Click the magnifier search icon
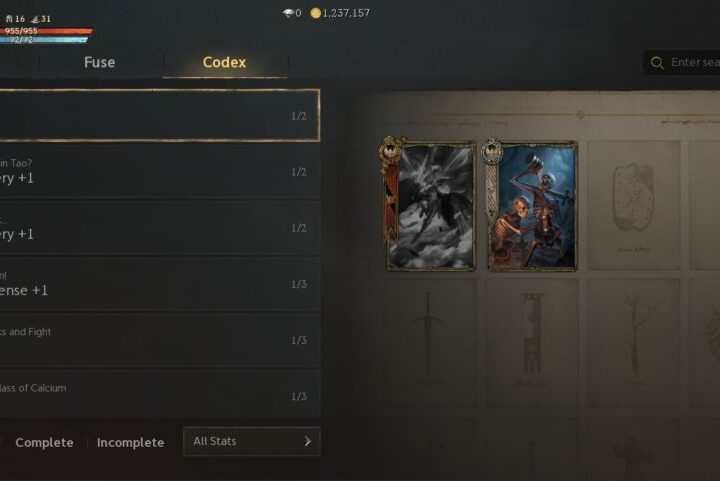This screenshot has height=481, width=720. 657,63
